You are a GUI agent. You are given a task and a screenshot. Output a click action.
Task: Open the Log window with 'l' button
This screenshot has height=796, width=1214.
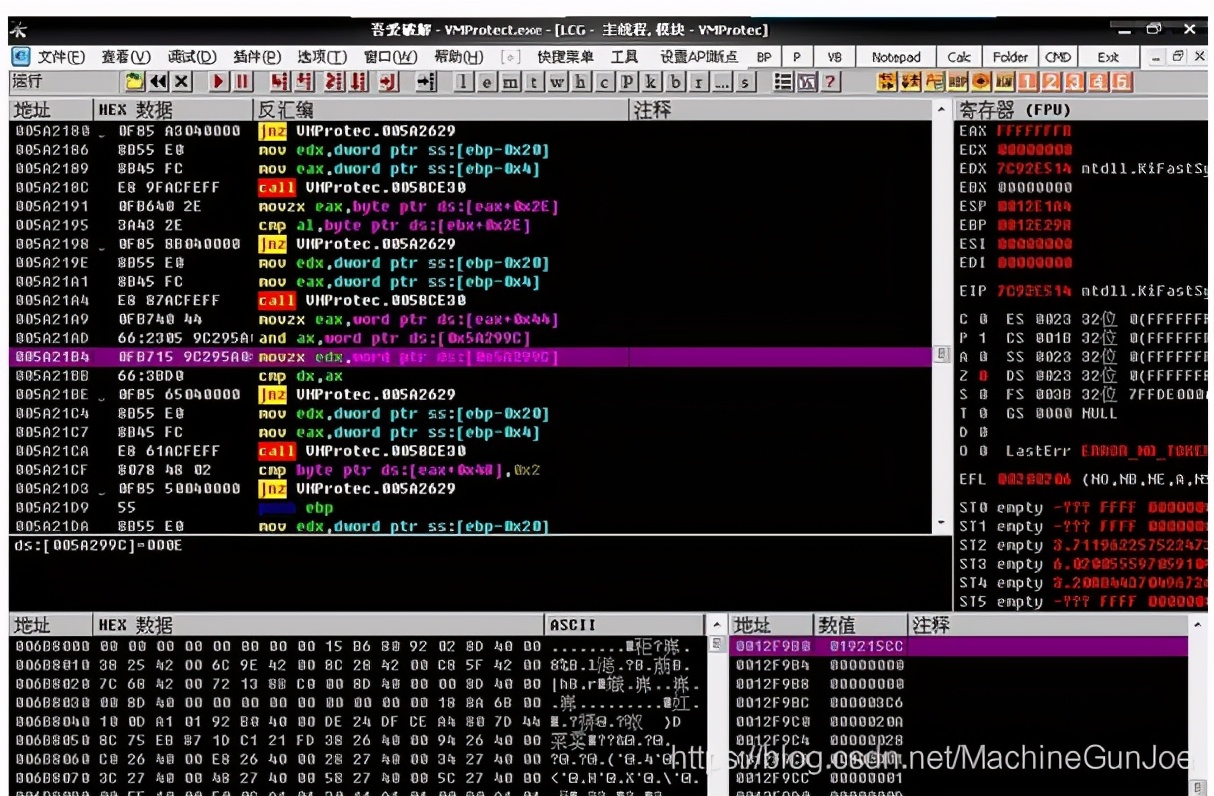click(463, 82)
